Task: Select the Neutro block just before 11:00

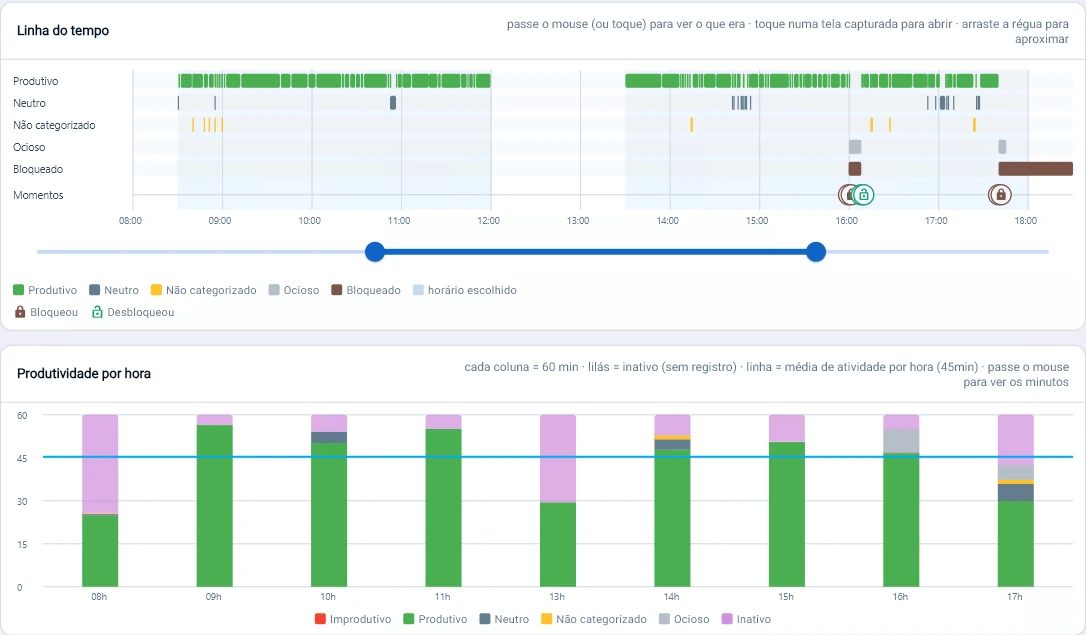Action: coord(393,102)
